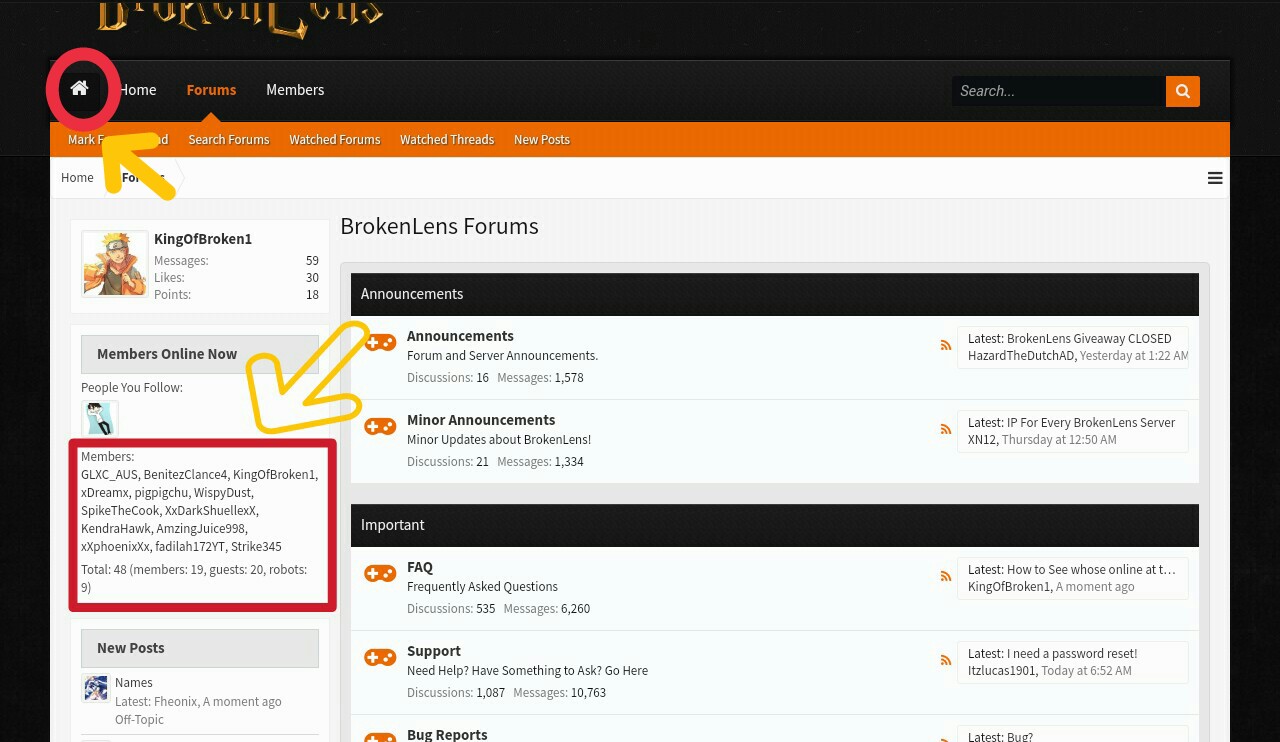Image resolution: width=1280 pixels, height=742 pixels.
Task: Open the Minor Announcements forum link
Action: click(x=481, y=420)
